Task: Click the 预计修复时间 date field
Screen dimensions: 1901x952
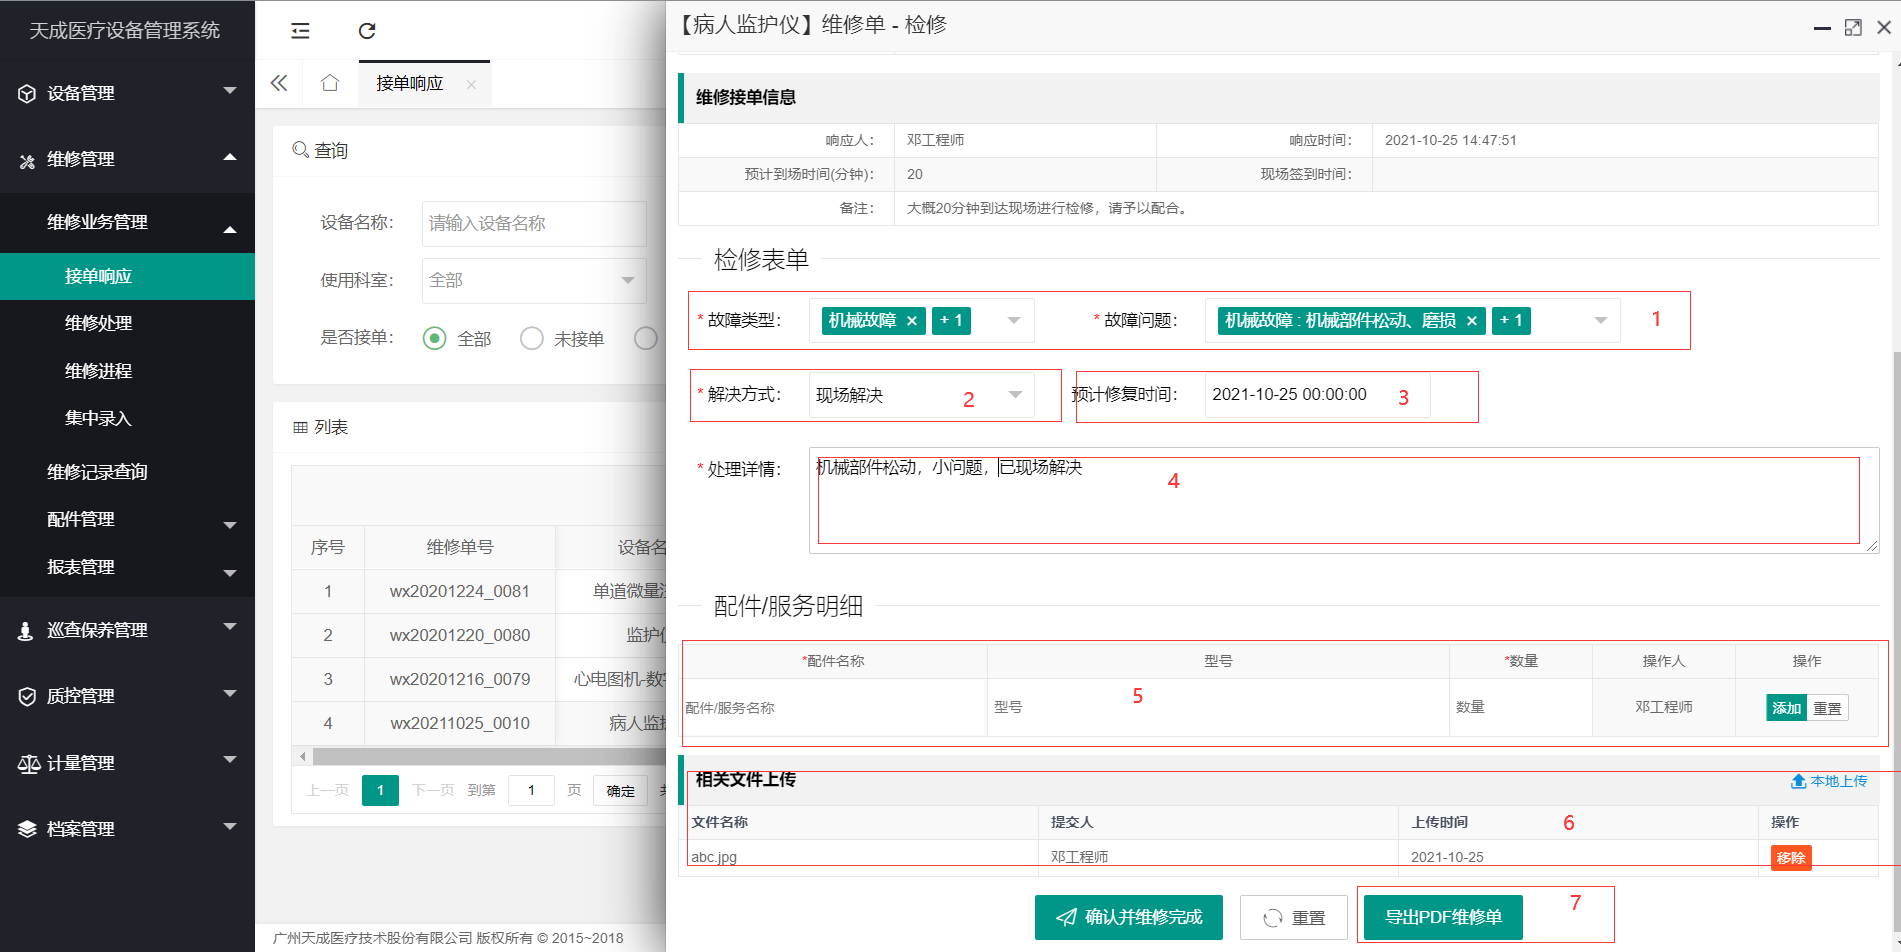Action: point(1317,395)
